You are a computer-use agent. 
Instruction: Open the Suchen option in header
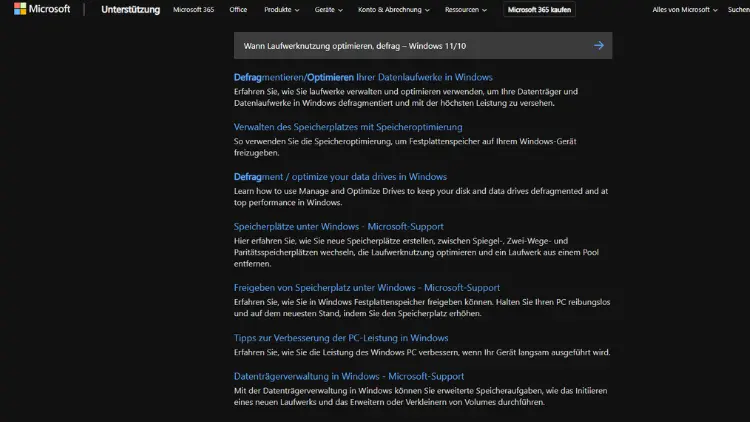pos(739,10)
